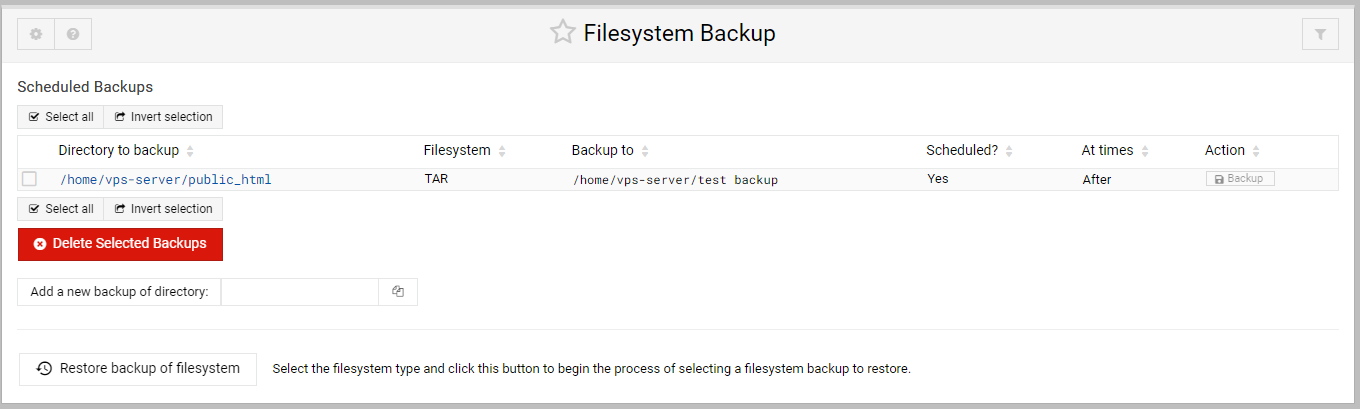The image size is (1360, 409).
Task: Click the upper Select all button
Action: [61, 117]
